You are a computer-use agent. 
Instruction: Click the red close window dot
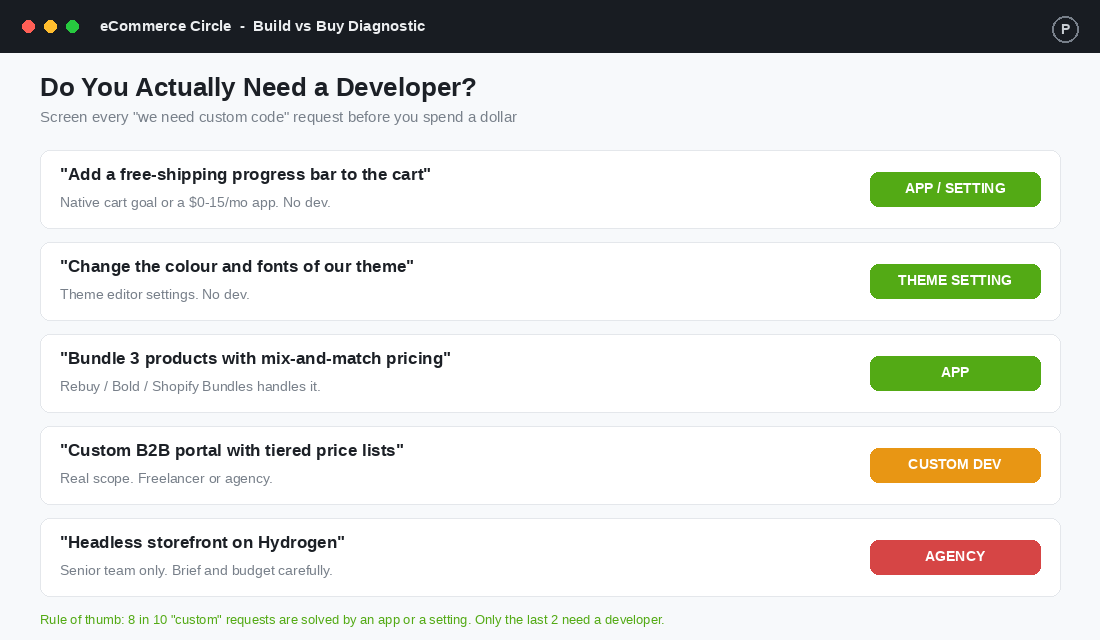coord(29,27)
